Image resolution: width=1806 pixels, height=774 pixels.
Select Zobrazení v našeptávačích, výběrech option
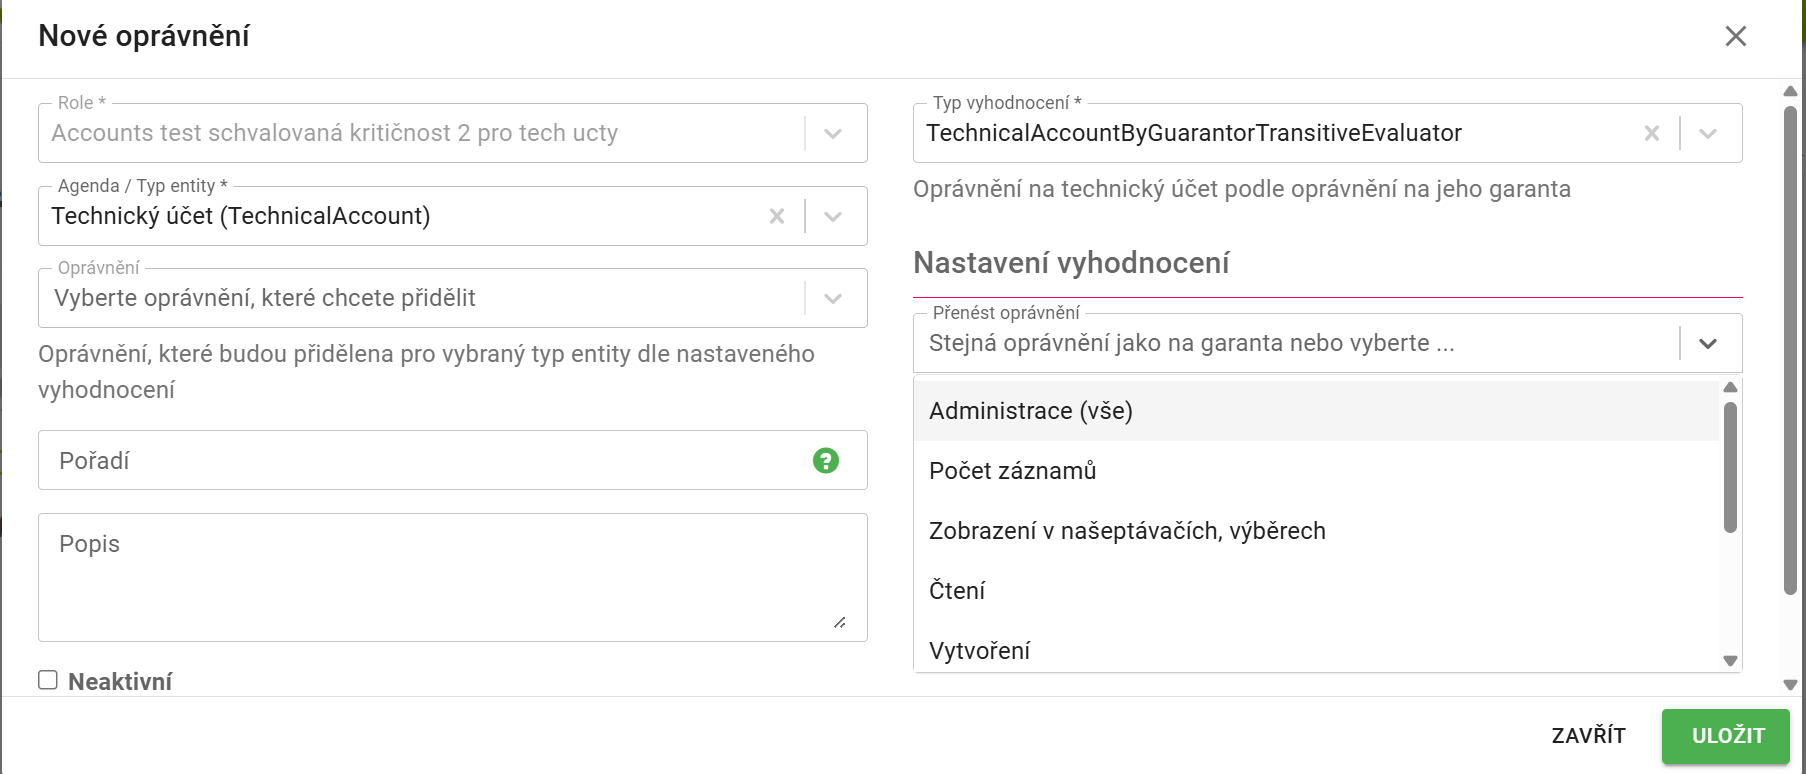pos(1316,531)
